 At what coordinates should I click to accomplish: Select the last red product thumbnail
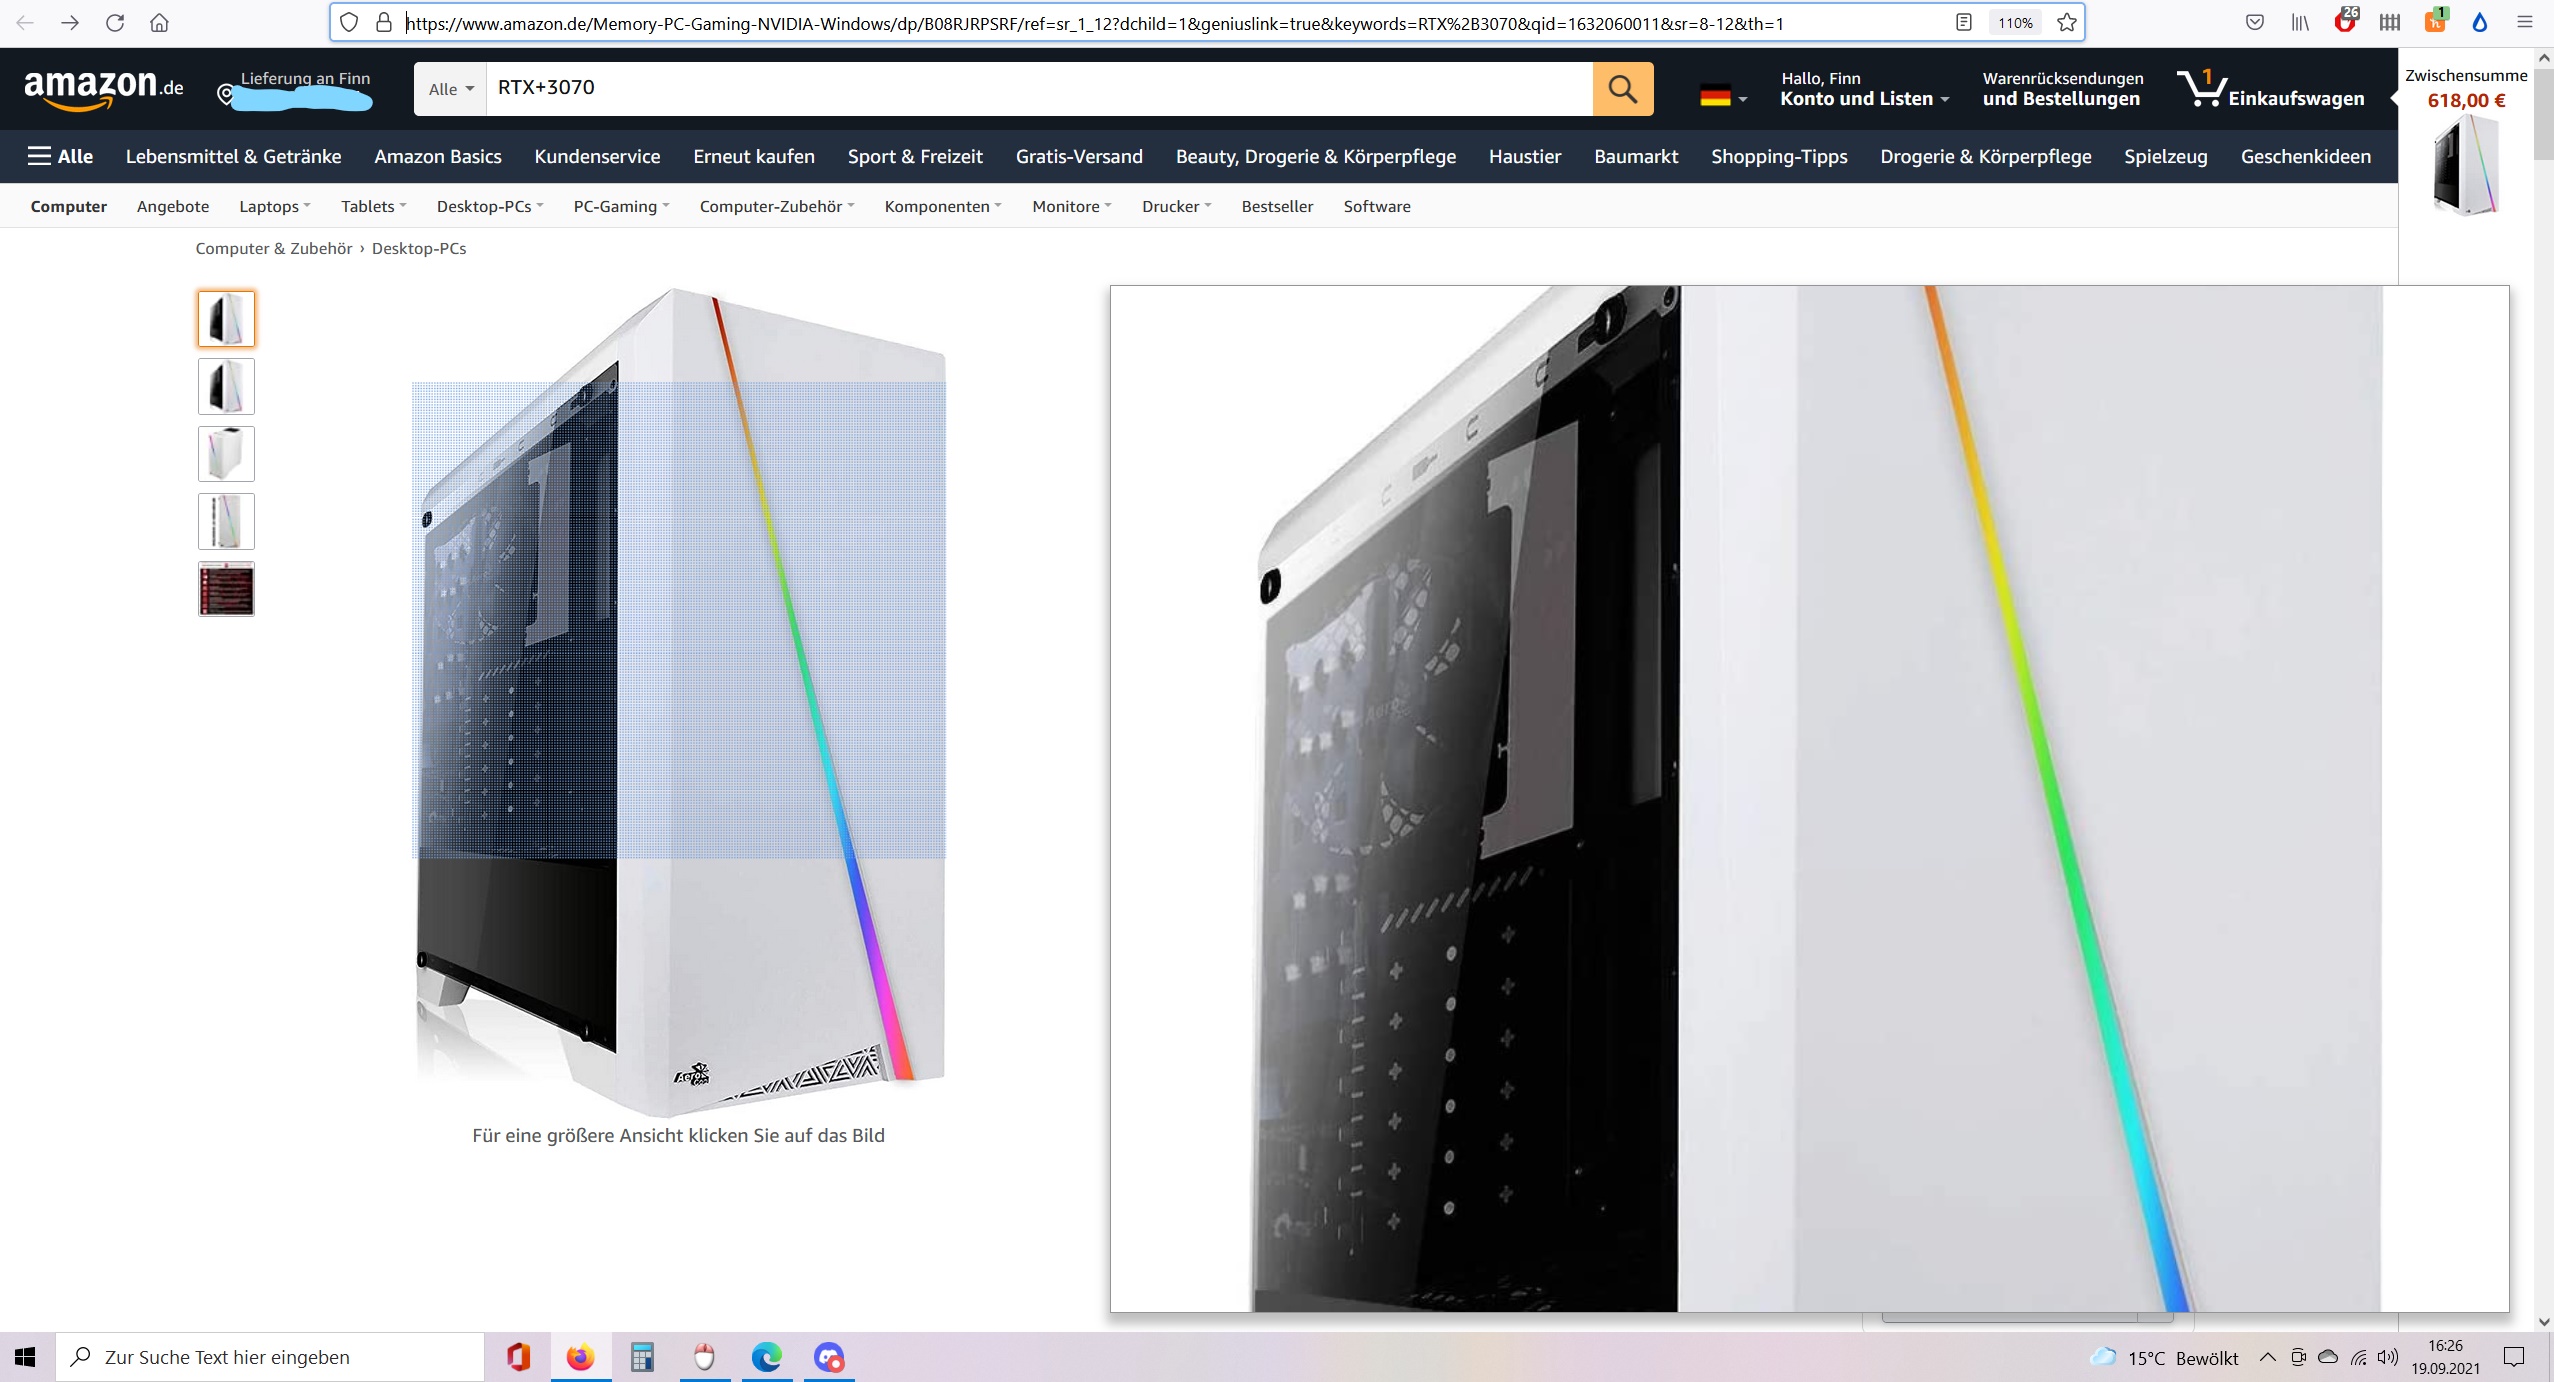pos(226,588)
